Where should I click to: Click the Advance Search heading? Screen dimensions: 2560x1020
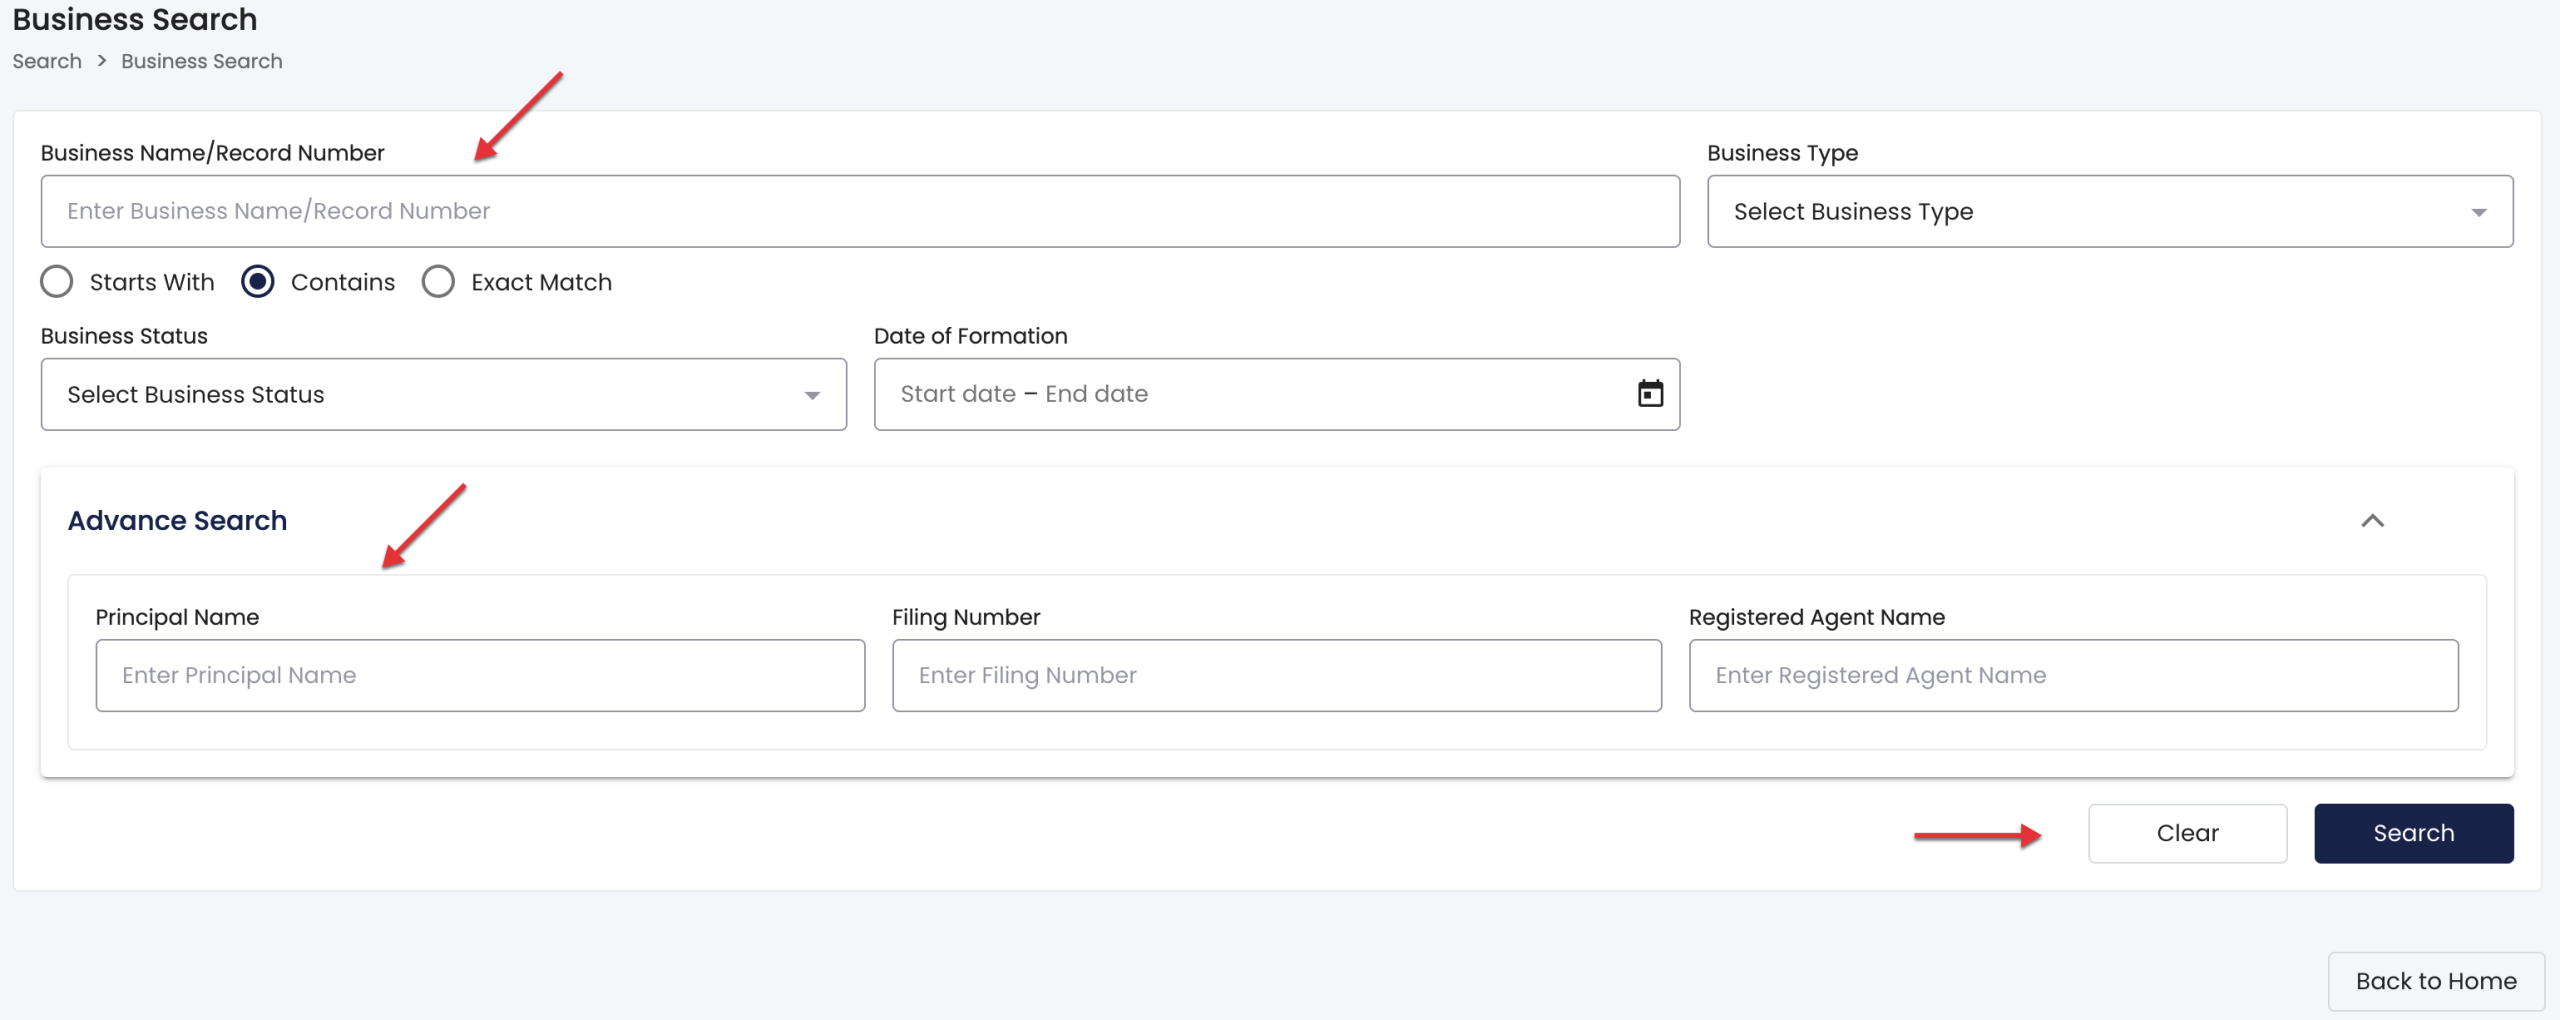point(177,521)
